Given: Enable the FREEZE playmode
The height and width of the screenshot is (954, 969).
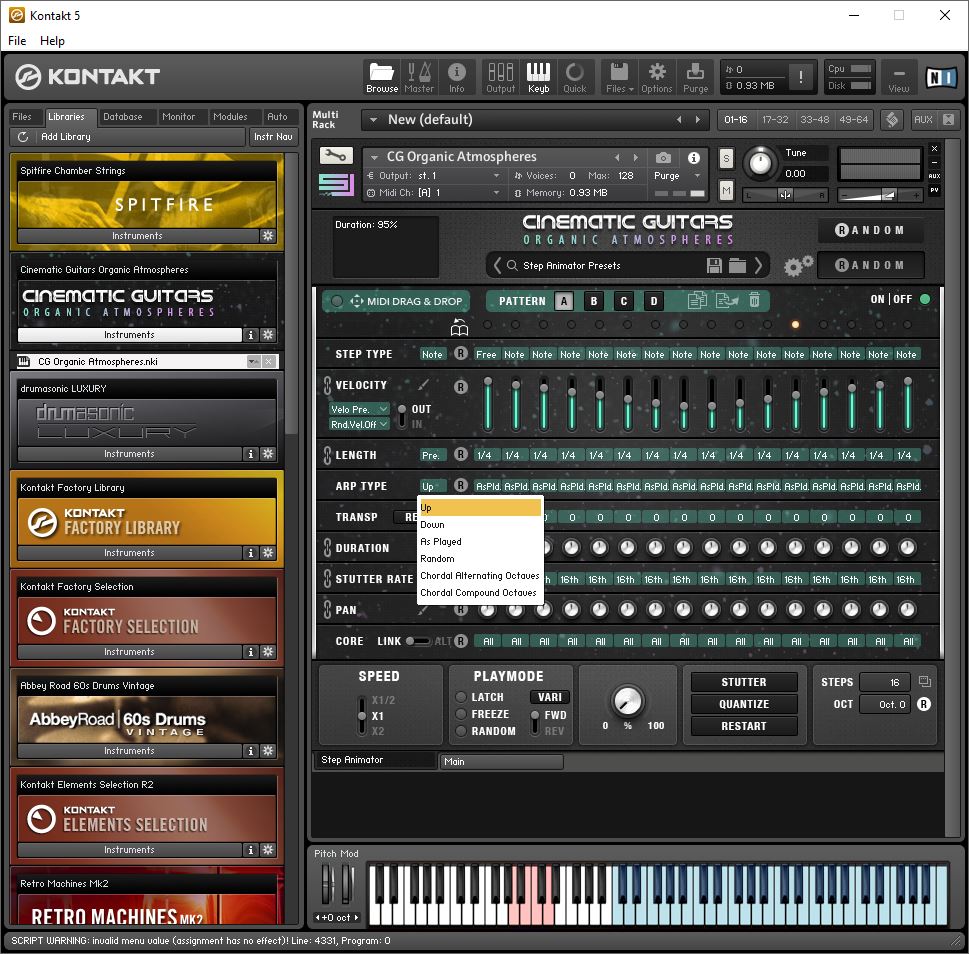Looking at the screenshot, I should (461, 714).
